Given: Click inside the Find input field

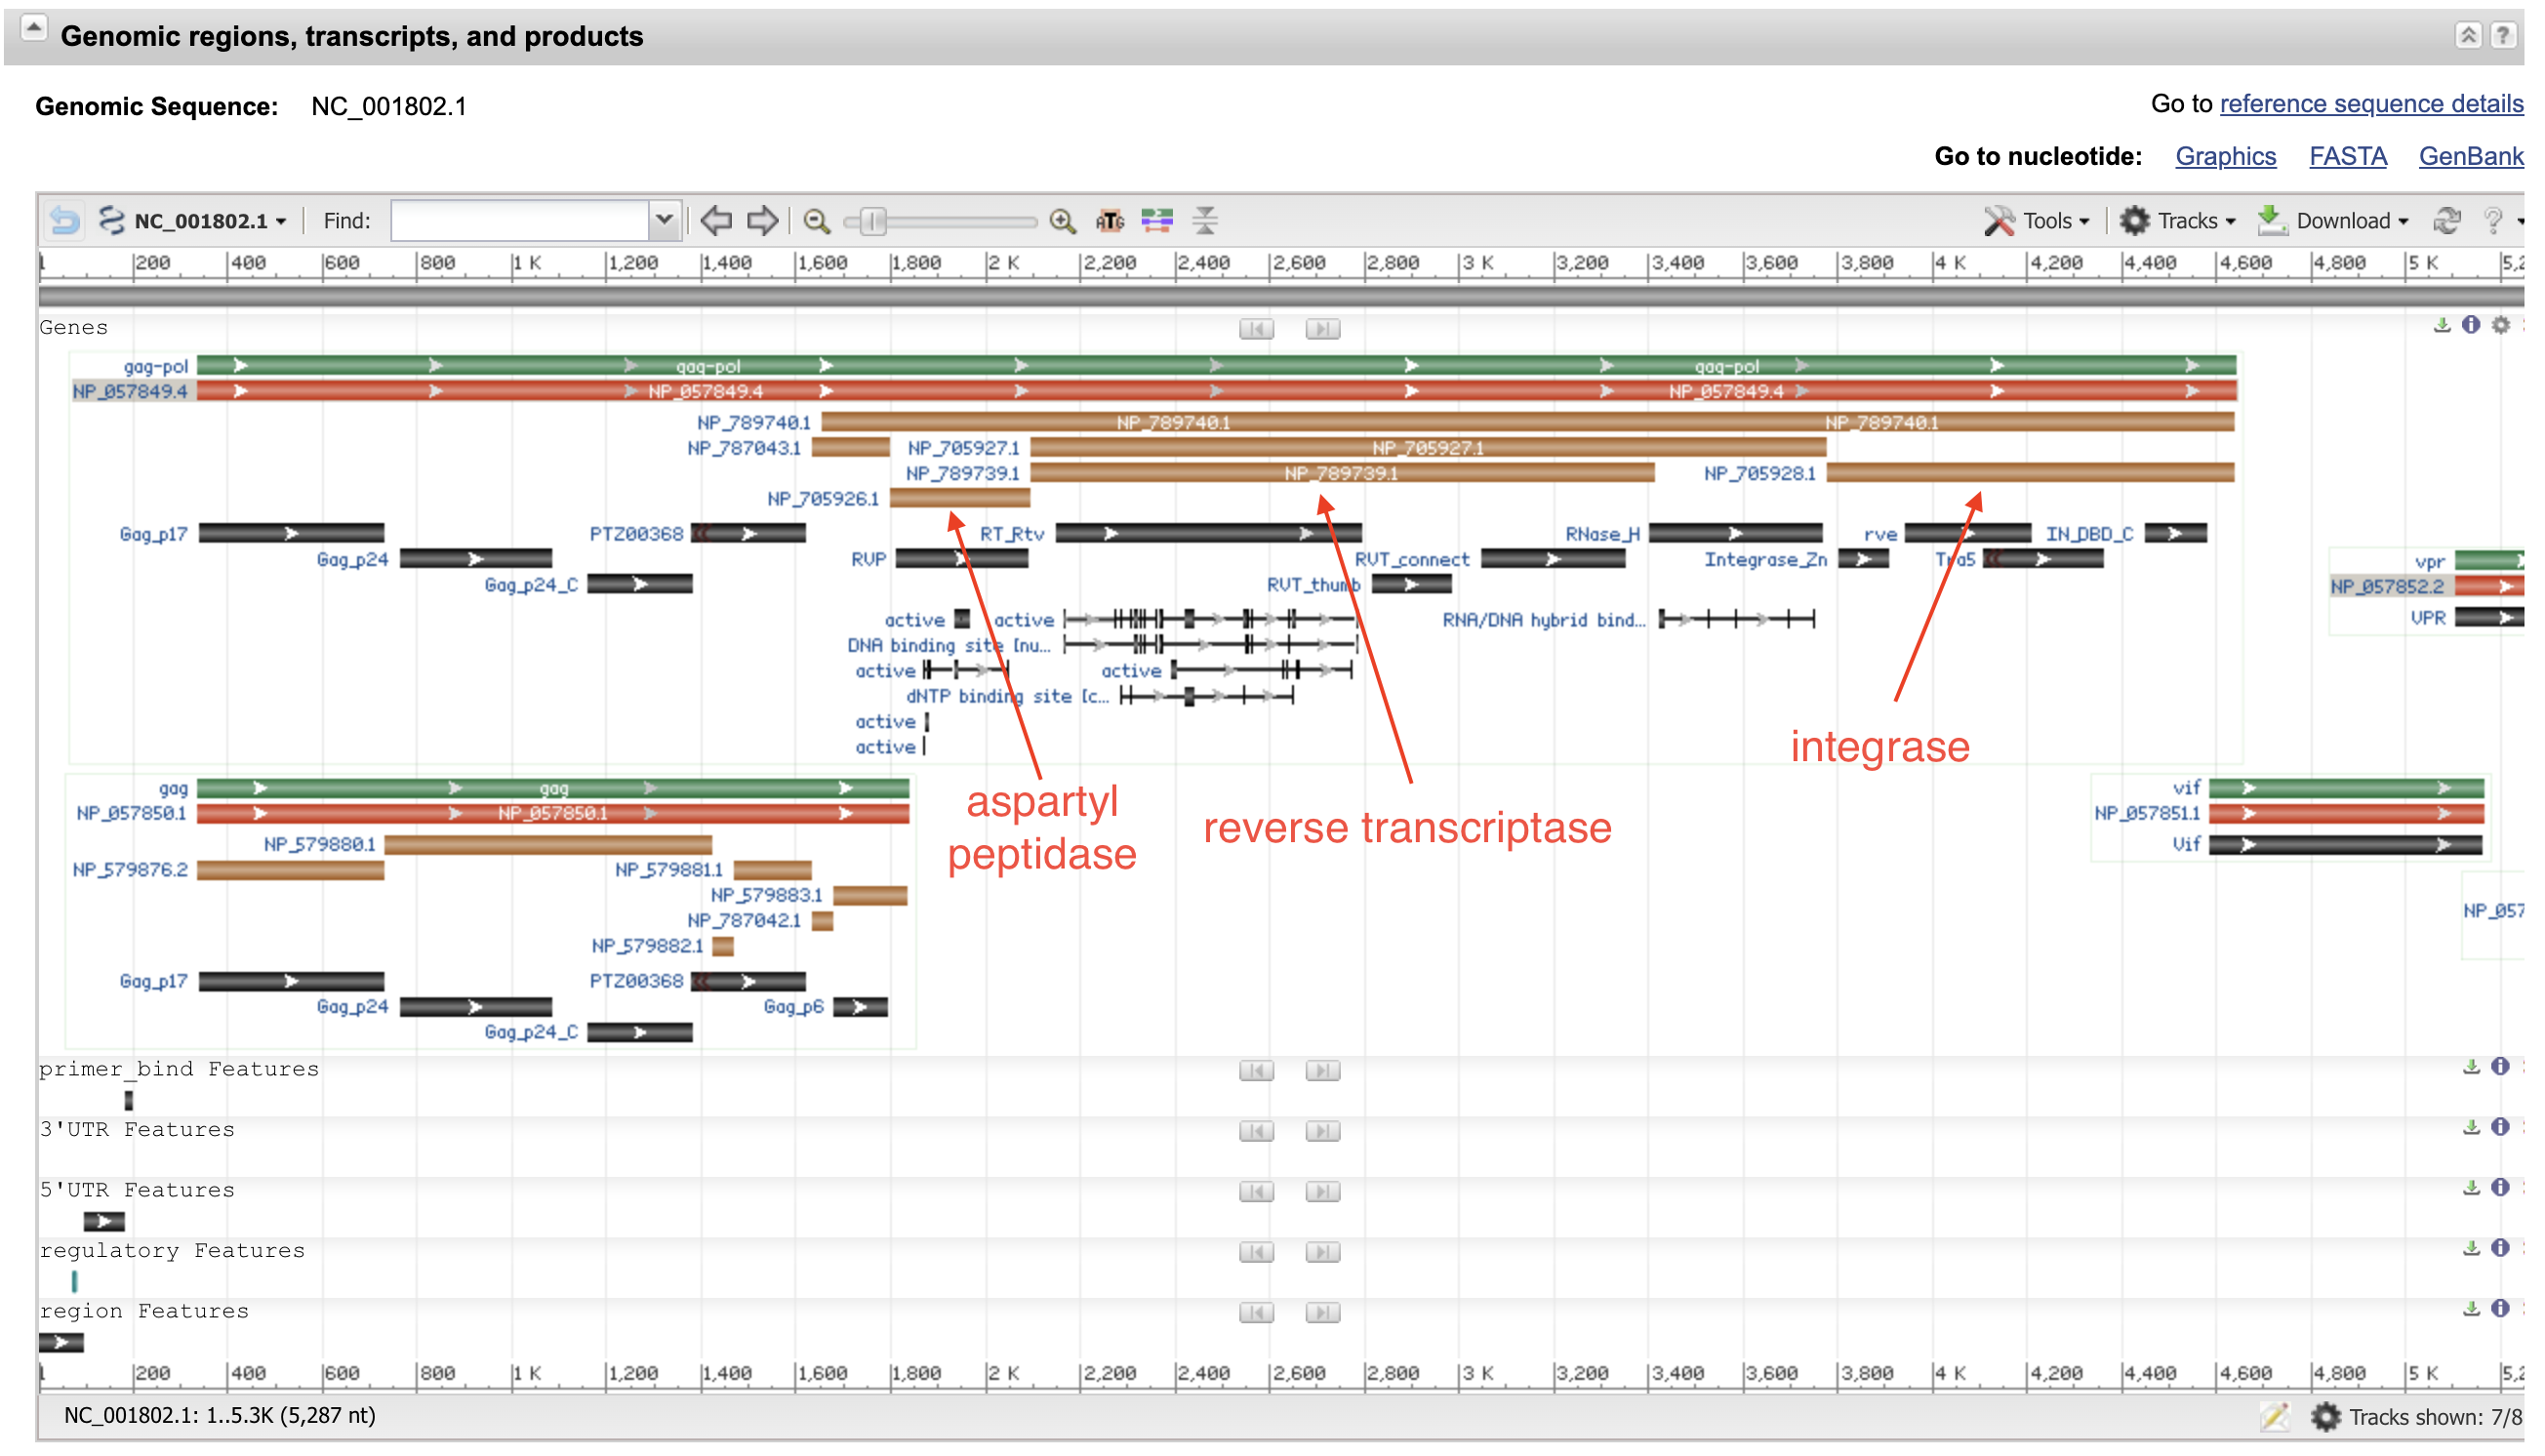Looking at the screenshot, I should coord(520,221).
